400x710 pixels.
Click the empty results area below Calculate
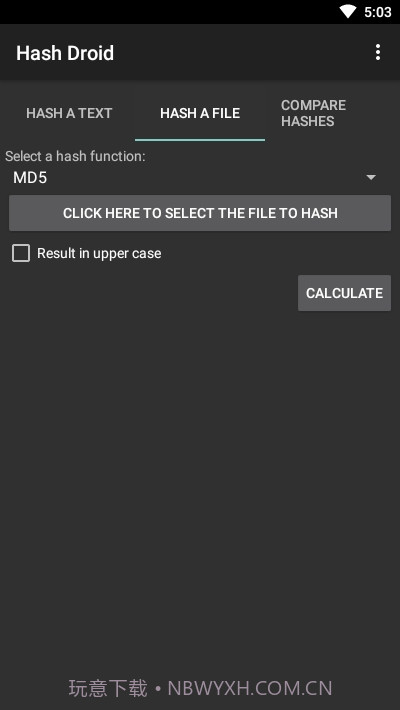point(200,489)
